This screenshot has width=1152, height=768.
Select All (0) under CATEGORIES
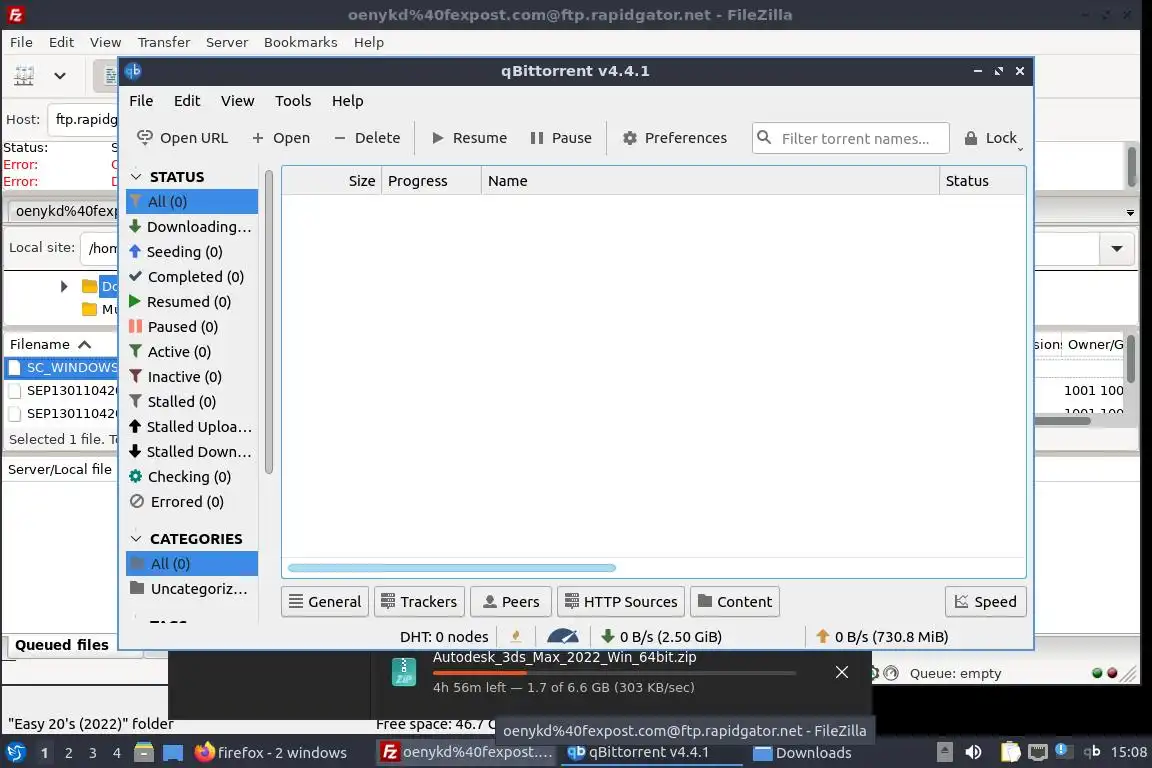click(192, 564)
